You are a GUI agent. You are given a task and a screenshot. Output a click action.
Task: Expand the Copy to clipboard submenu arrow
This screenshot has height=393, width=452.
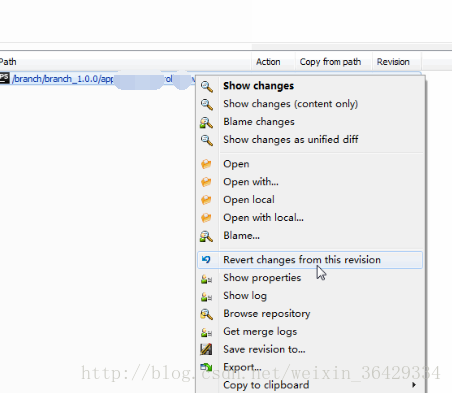pos(414,385)
